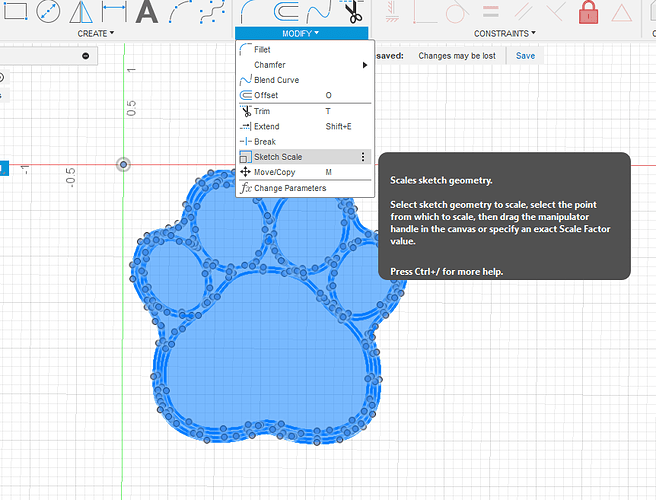Click the Blend Curve toolbar icon

pyautogui.click(x=319, y=11)
